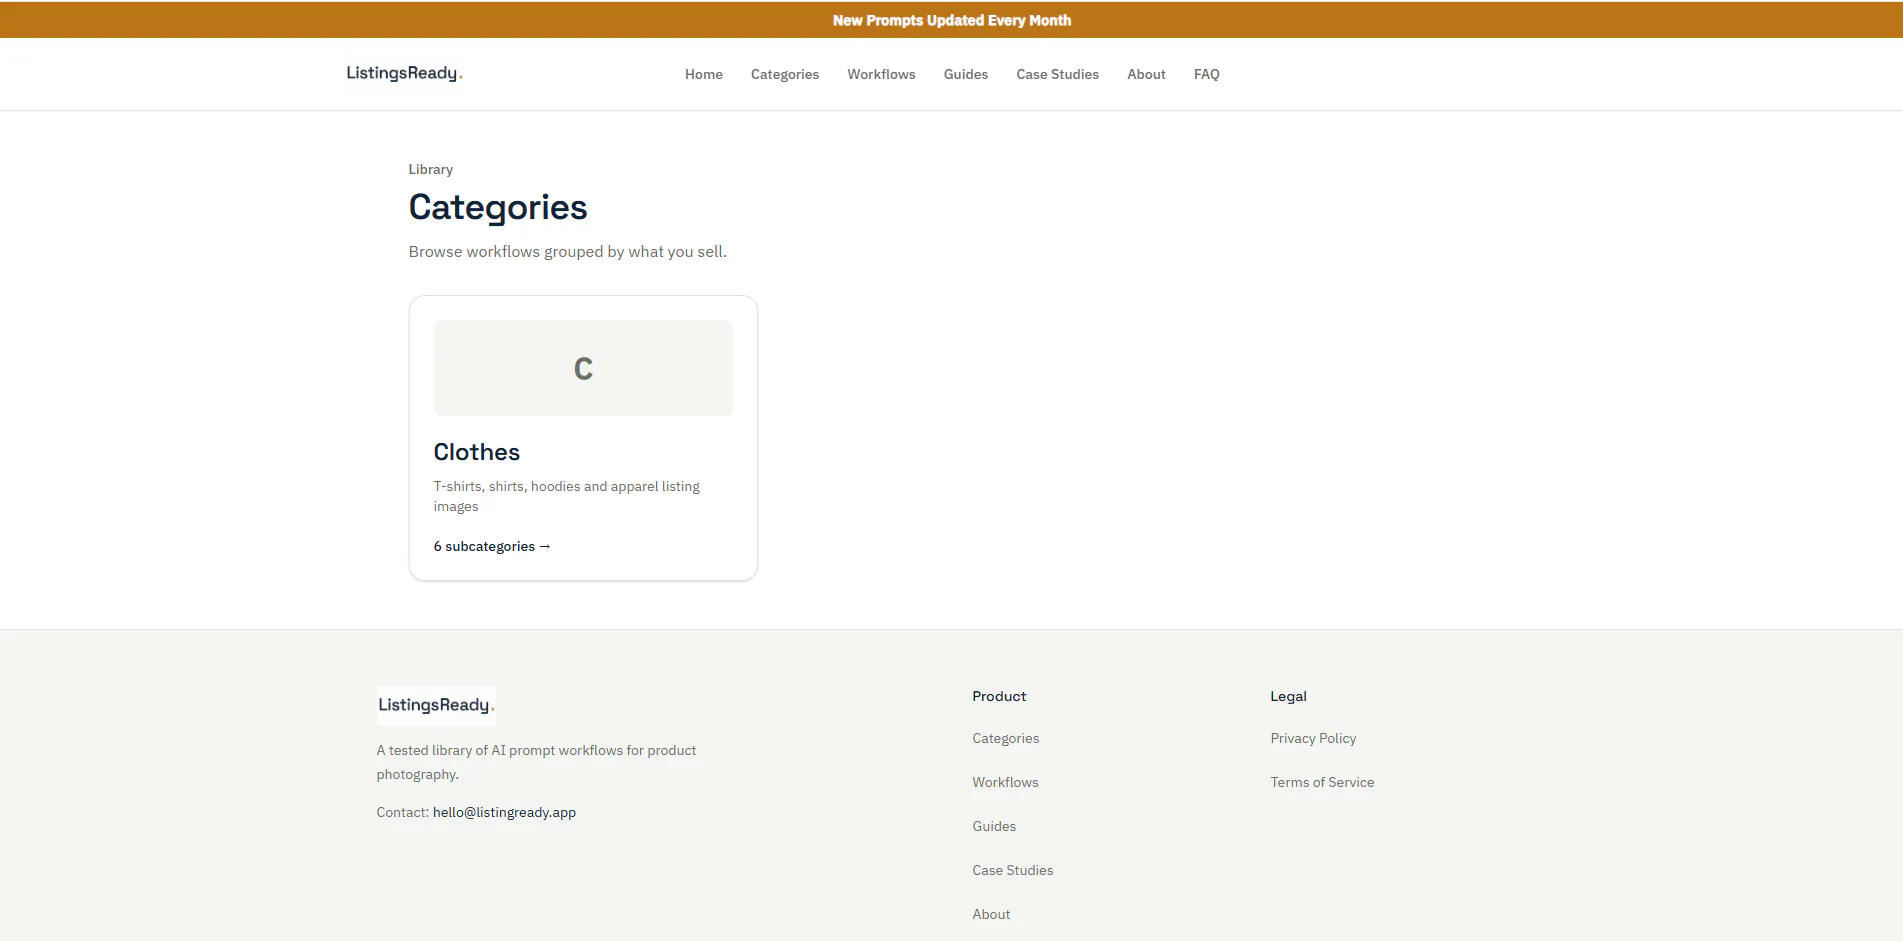Click the ListingsReady logo in header
The height and width of the screenshot is (941, 1903).
click(x=404, y=73)
